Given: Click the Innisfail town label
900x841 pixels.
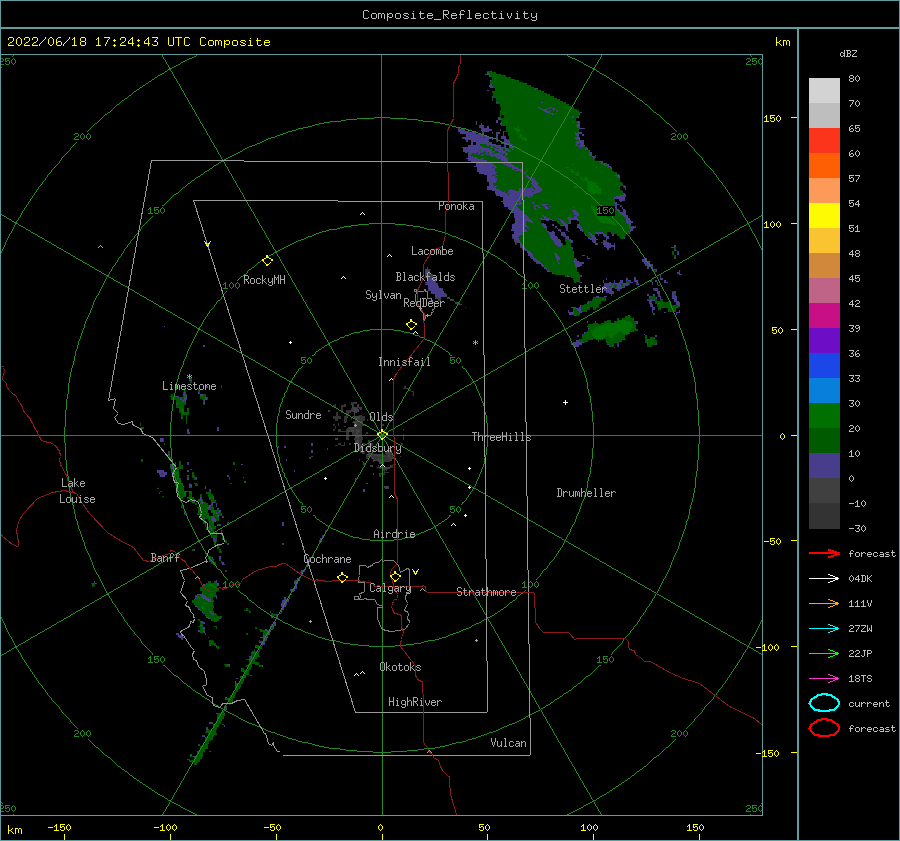Looking at the screenshot, I should click(x=404, y=362).
